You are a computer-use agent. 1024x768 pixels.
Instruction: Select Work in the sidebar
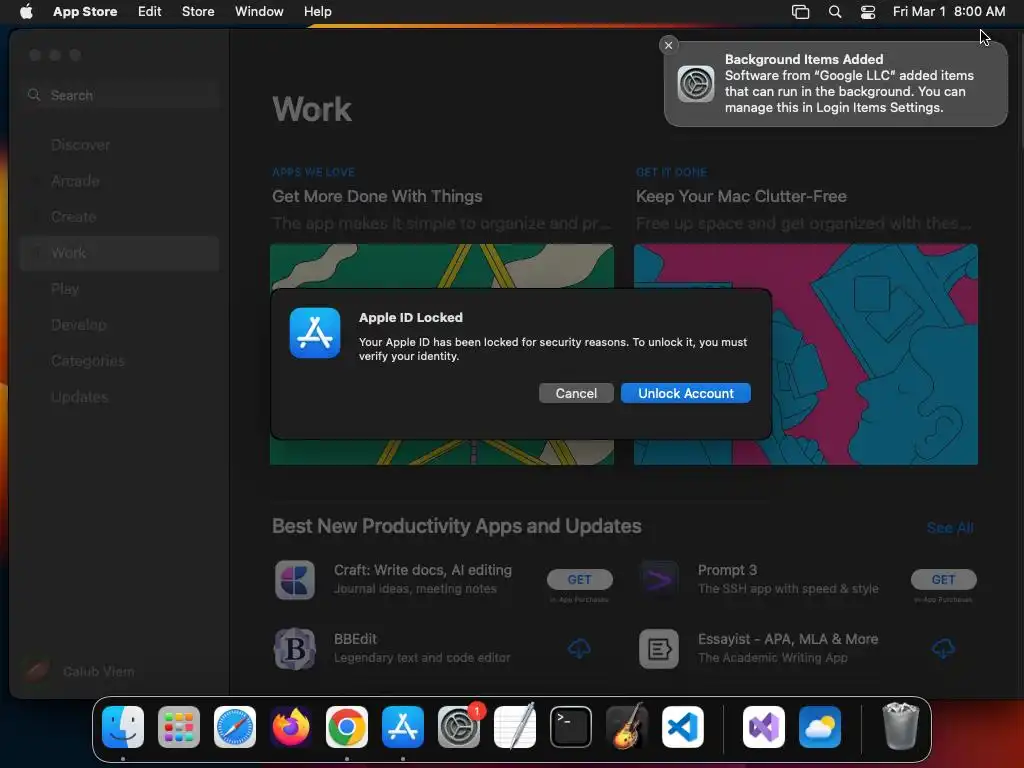click(x=120, y=253)
